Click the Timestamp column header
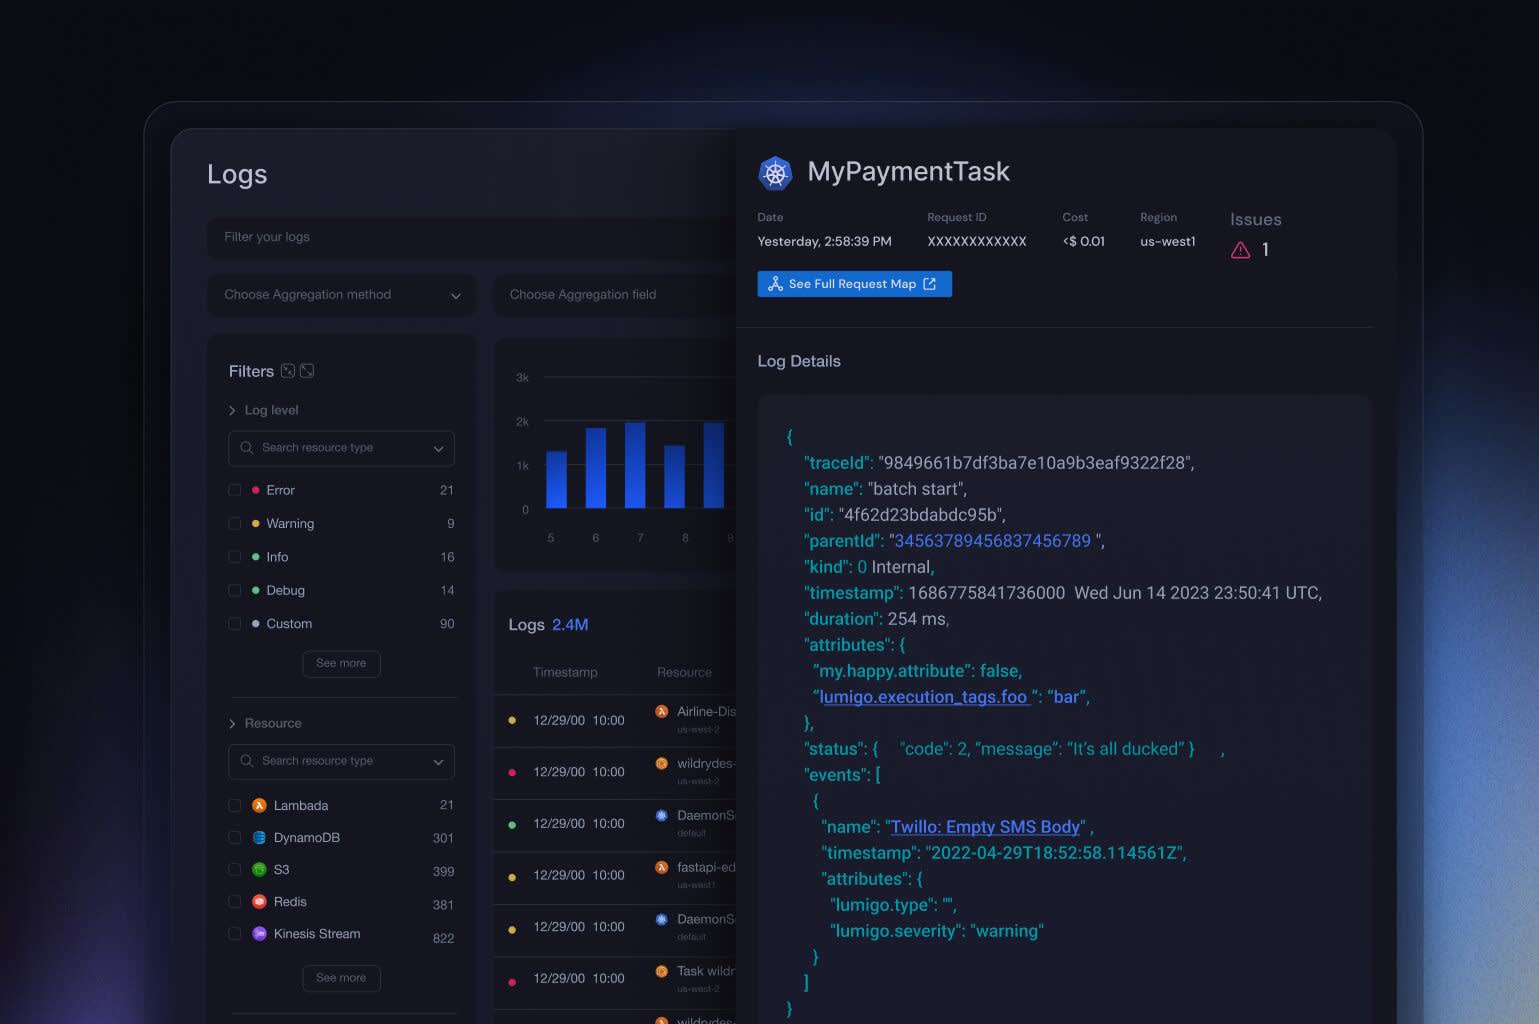Viewport: 1539px width, 1024px height. 565,672
